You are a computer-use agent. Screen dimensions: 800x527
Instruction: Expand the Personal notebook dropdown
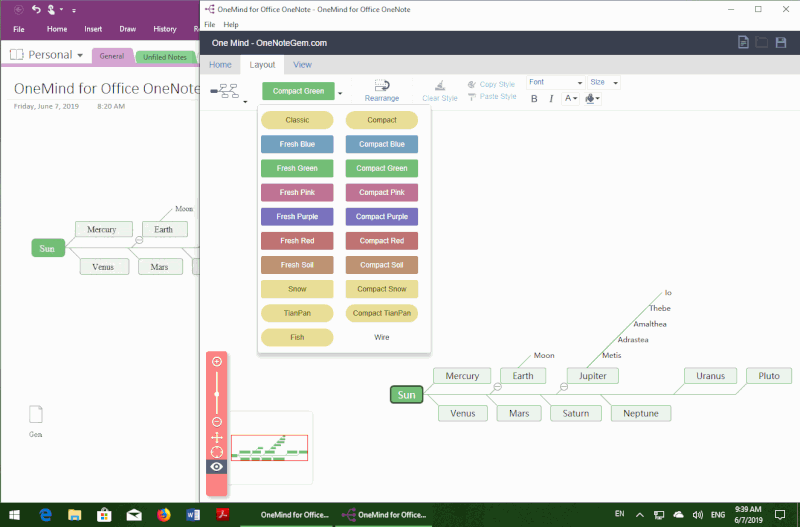(80, 55)
